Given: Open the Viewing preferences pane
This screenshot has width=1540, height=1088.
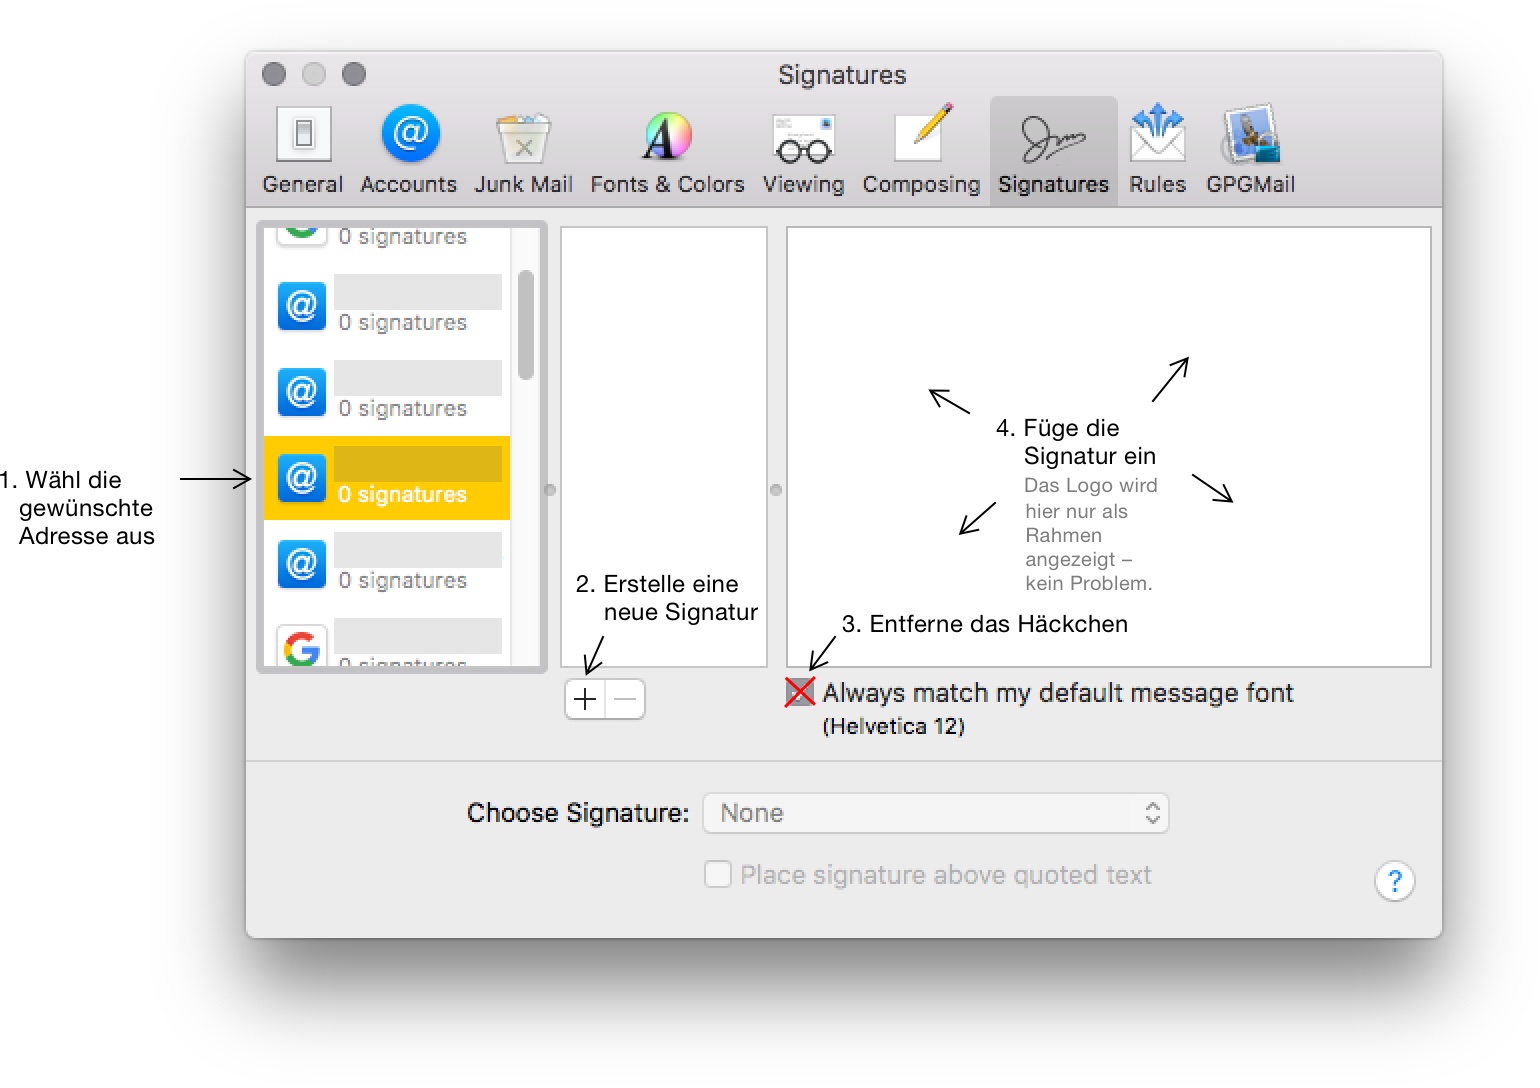Looking at the screenshot, I should pos(803,150).
